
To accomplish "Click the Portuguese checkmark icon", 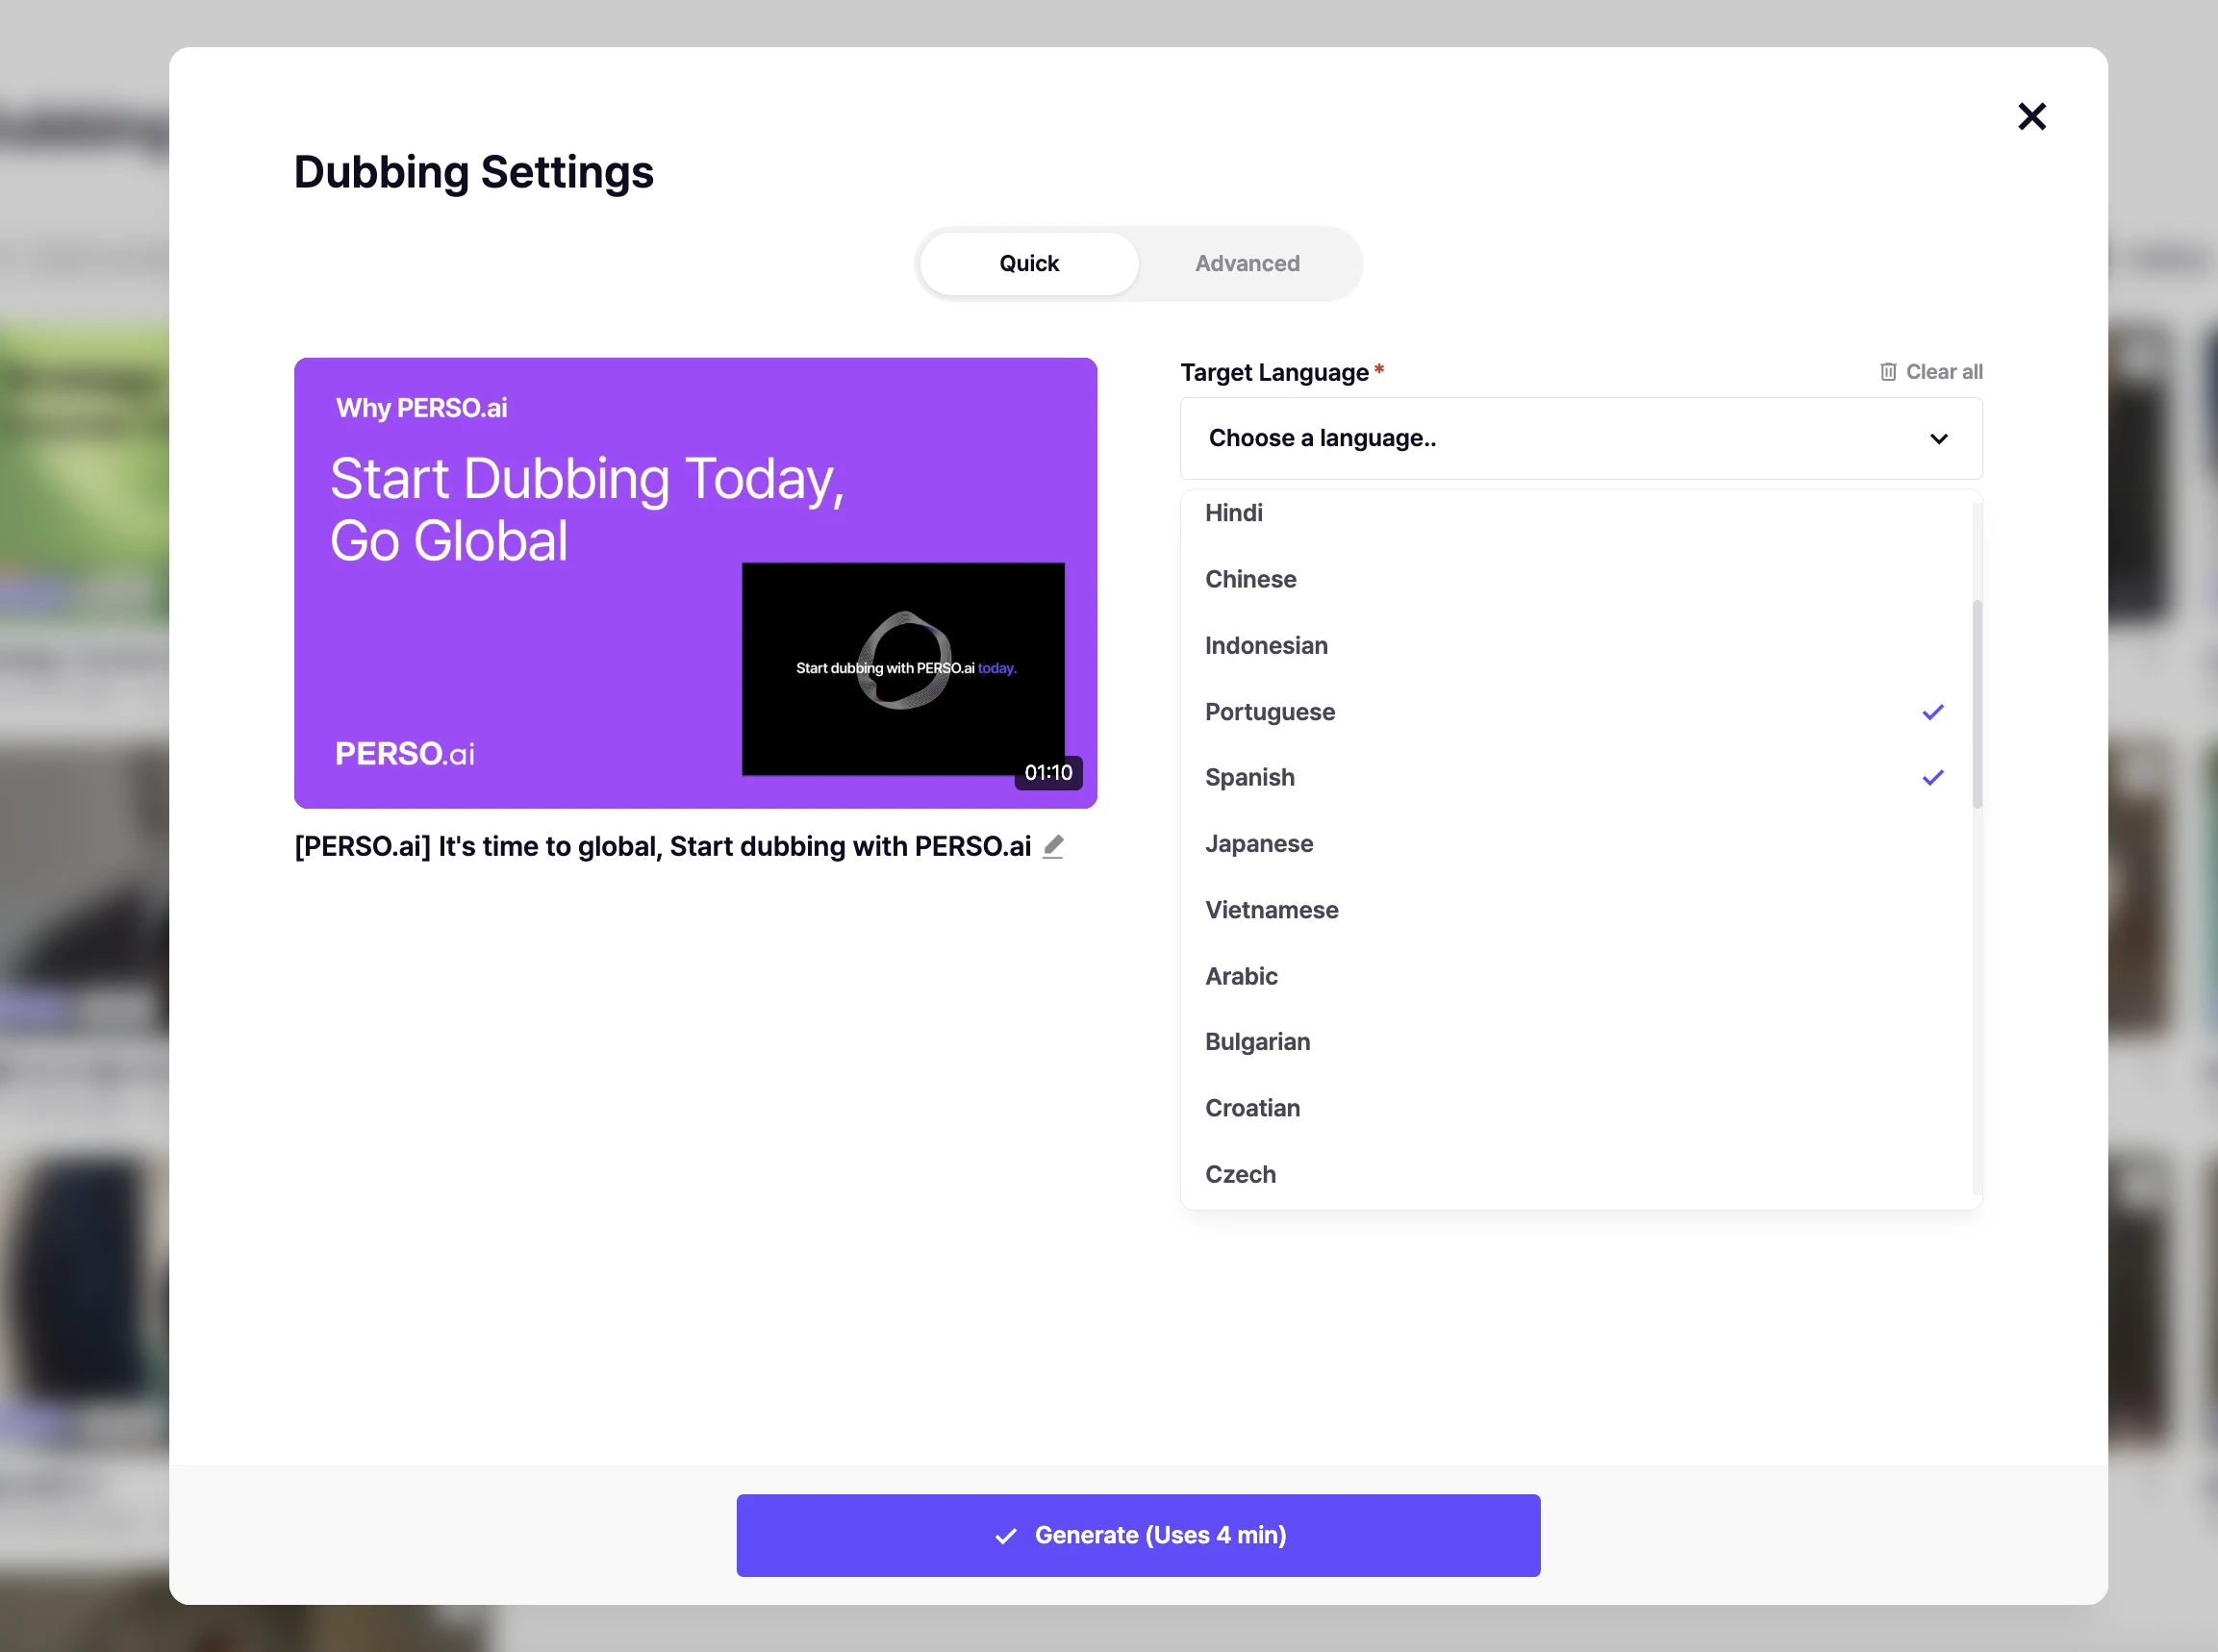I will [x=1932, y=712].
